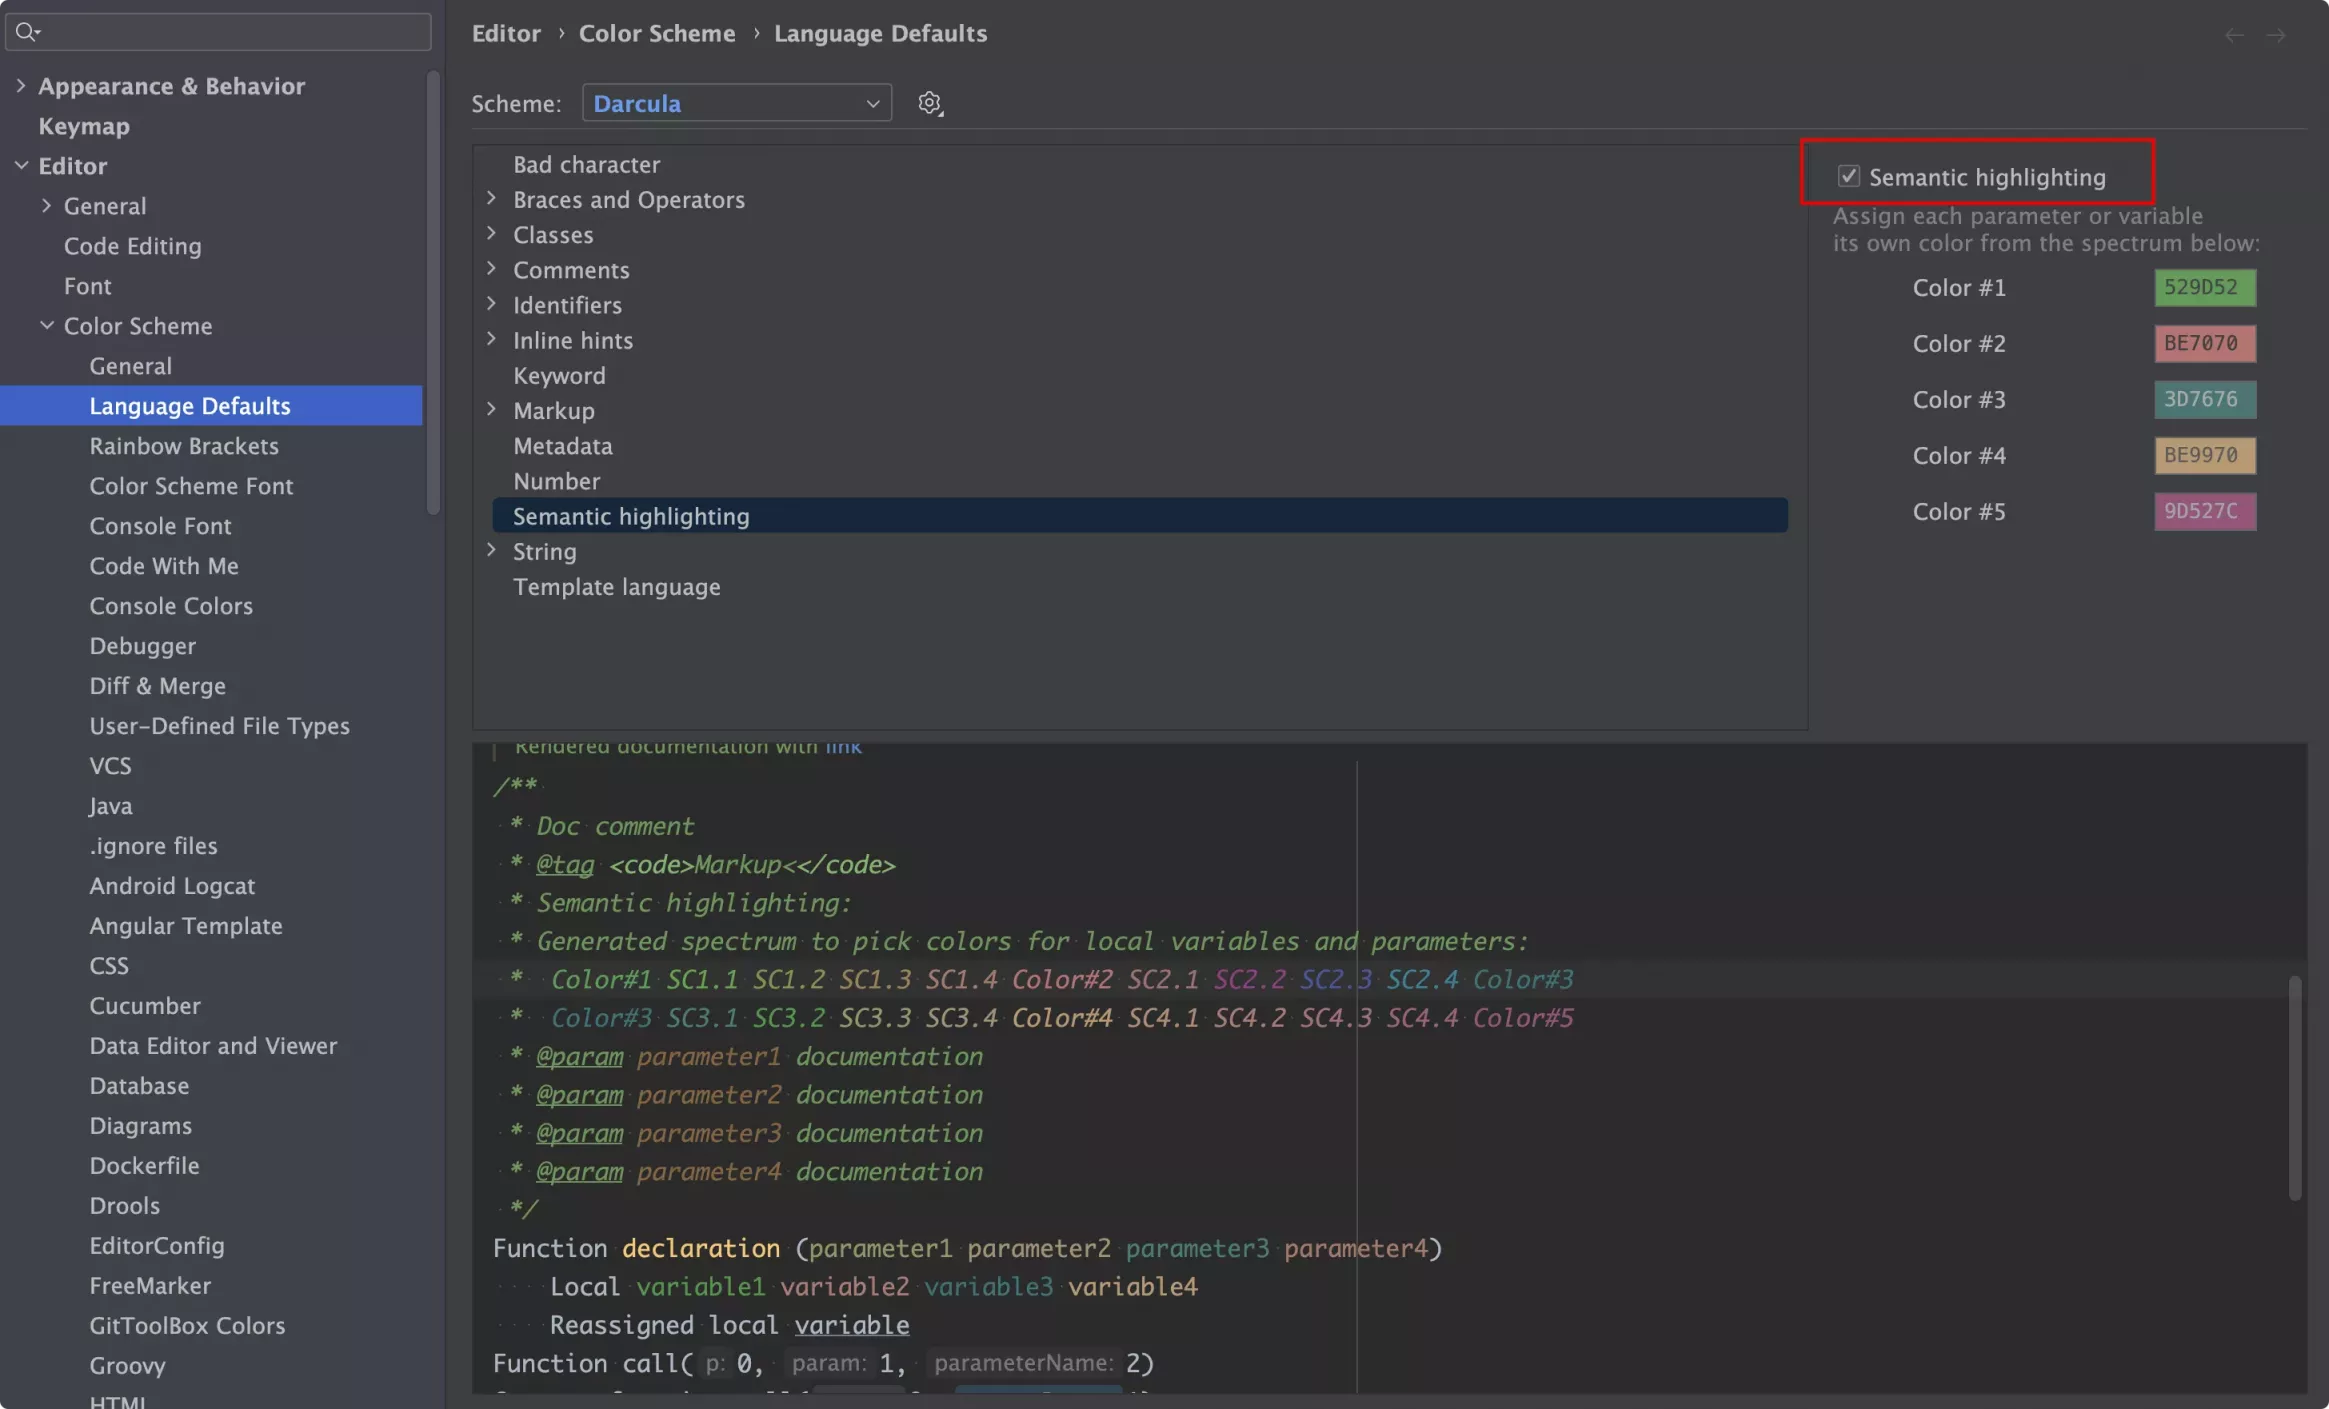Select the Semantic highlighting list item
The image size is (2329, 1409).
632,516
